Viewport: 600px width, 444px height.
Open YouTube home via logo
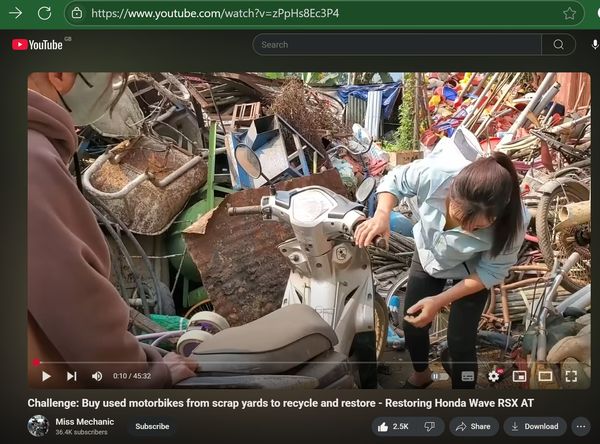click(x=37, y=45)
